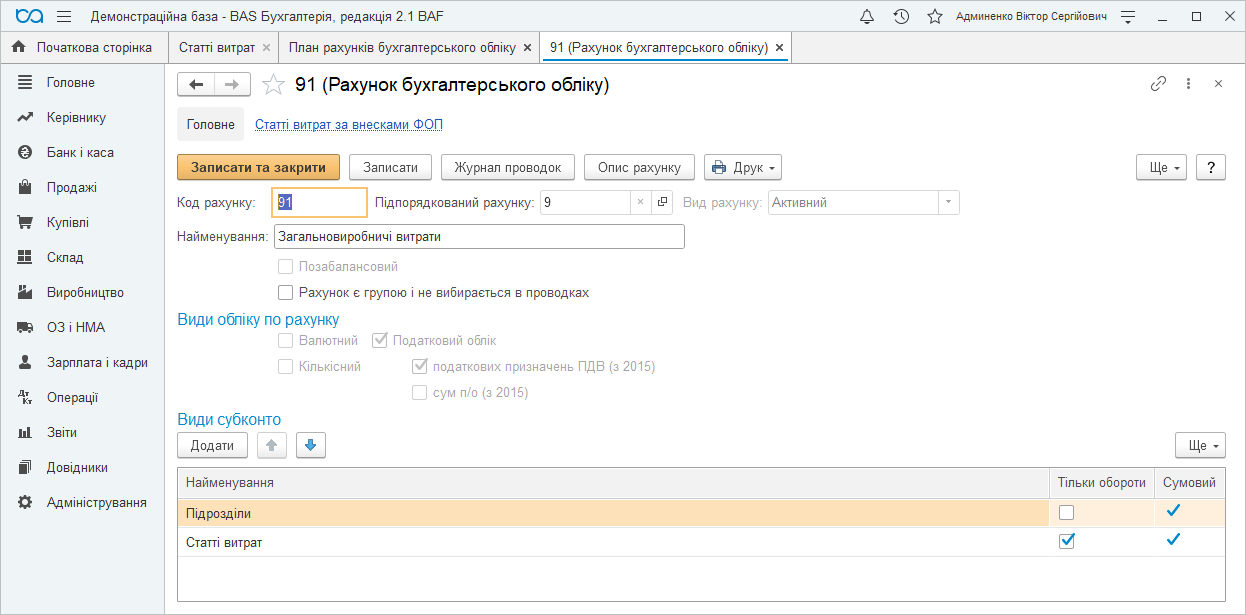Click the Найменування text field

click(478, 237)
